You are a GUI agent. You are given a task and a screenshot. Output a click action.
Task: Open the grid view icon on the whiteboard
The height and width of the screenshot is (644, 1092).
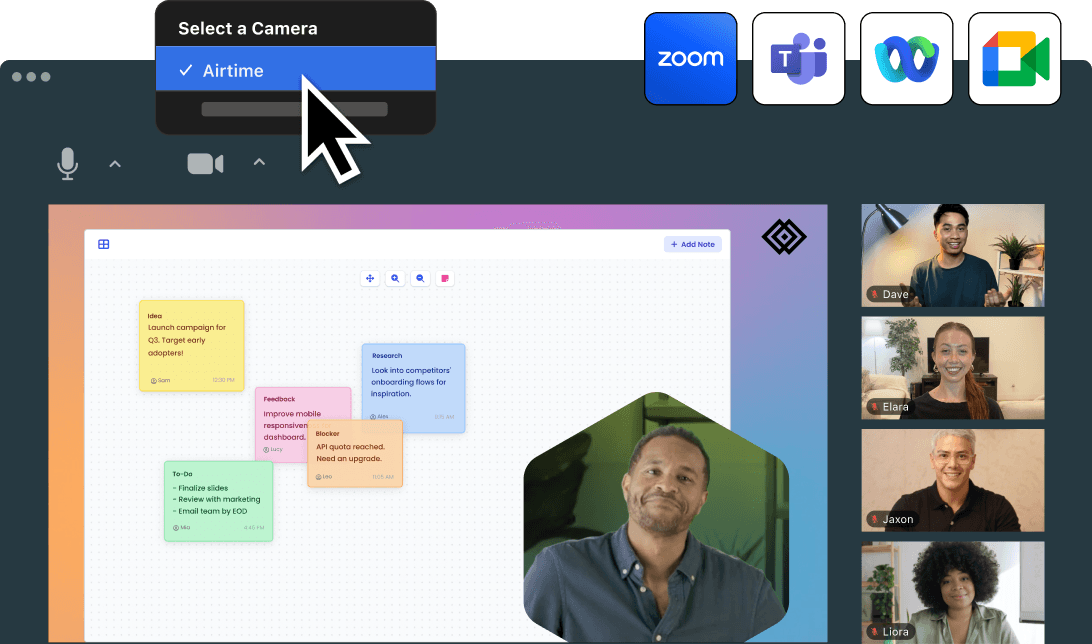pos(104,244)
